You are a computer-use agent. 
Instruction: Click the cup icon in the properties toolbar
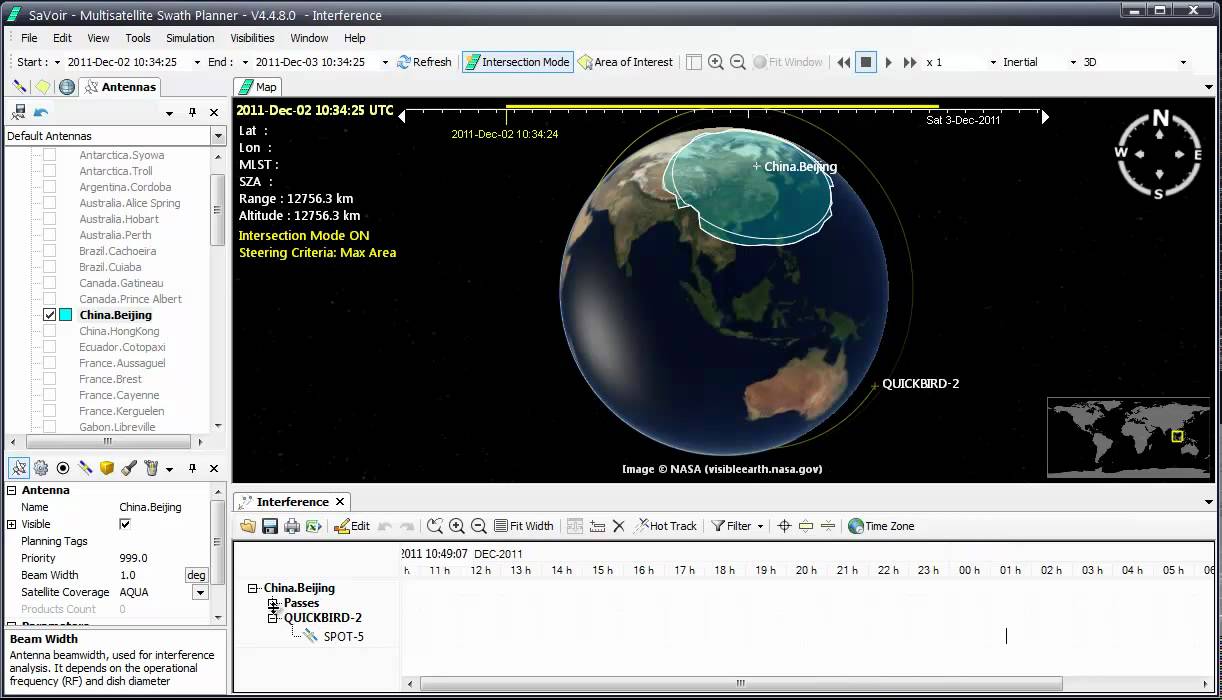tap(151, 467)
